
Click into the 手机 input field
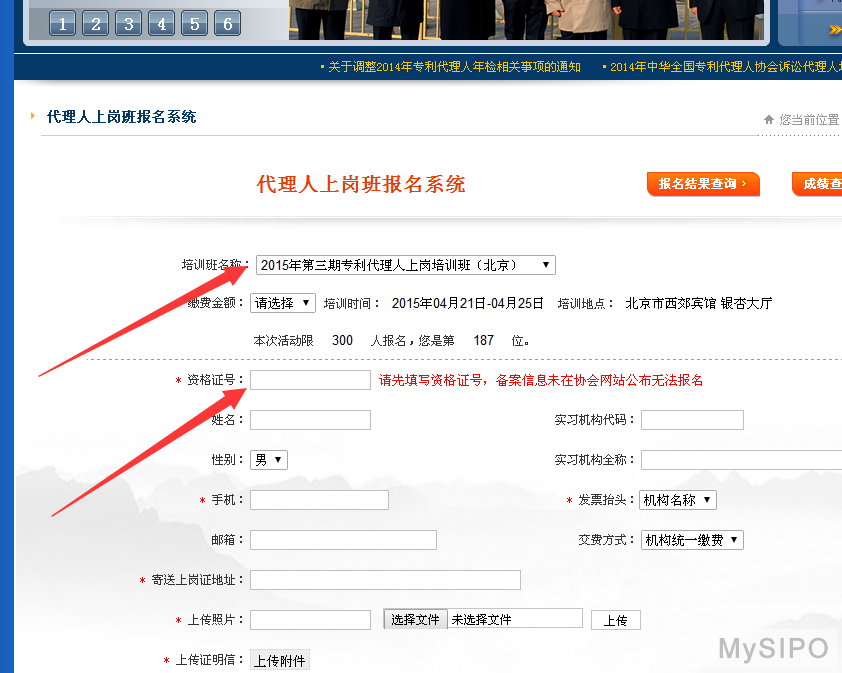coord(319,500)
